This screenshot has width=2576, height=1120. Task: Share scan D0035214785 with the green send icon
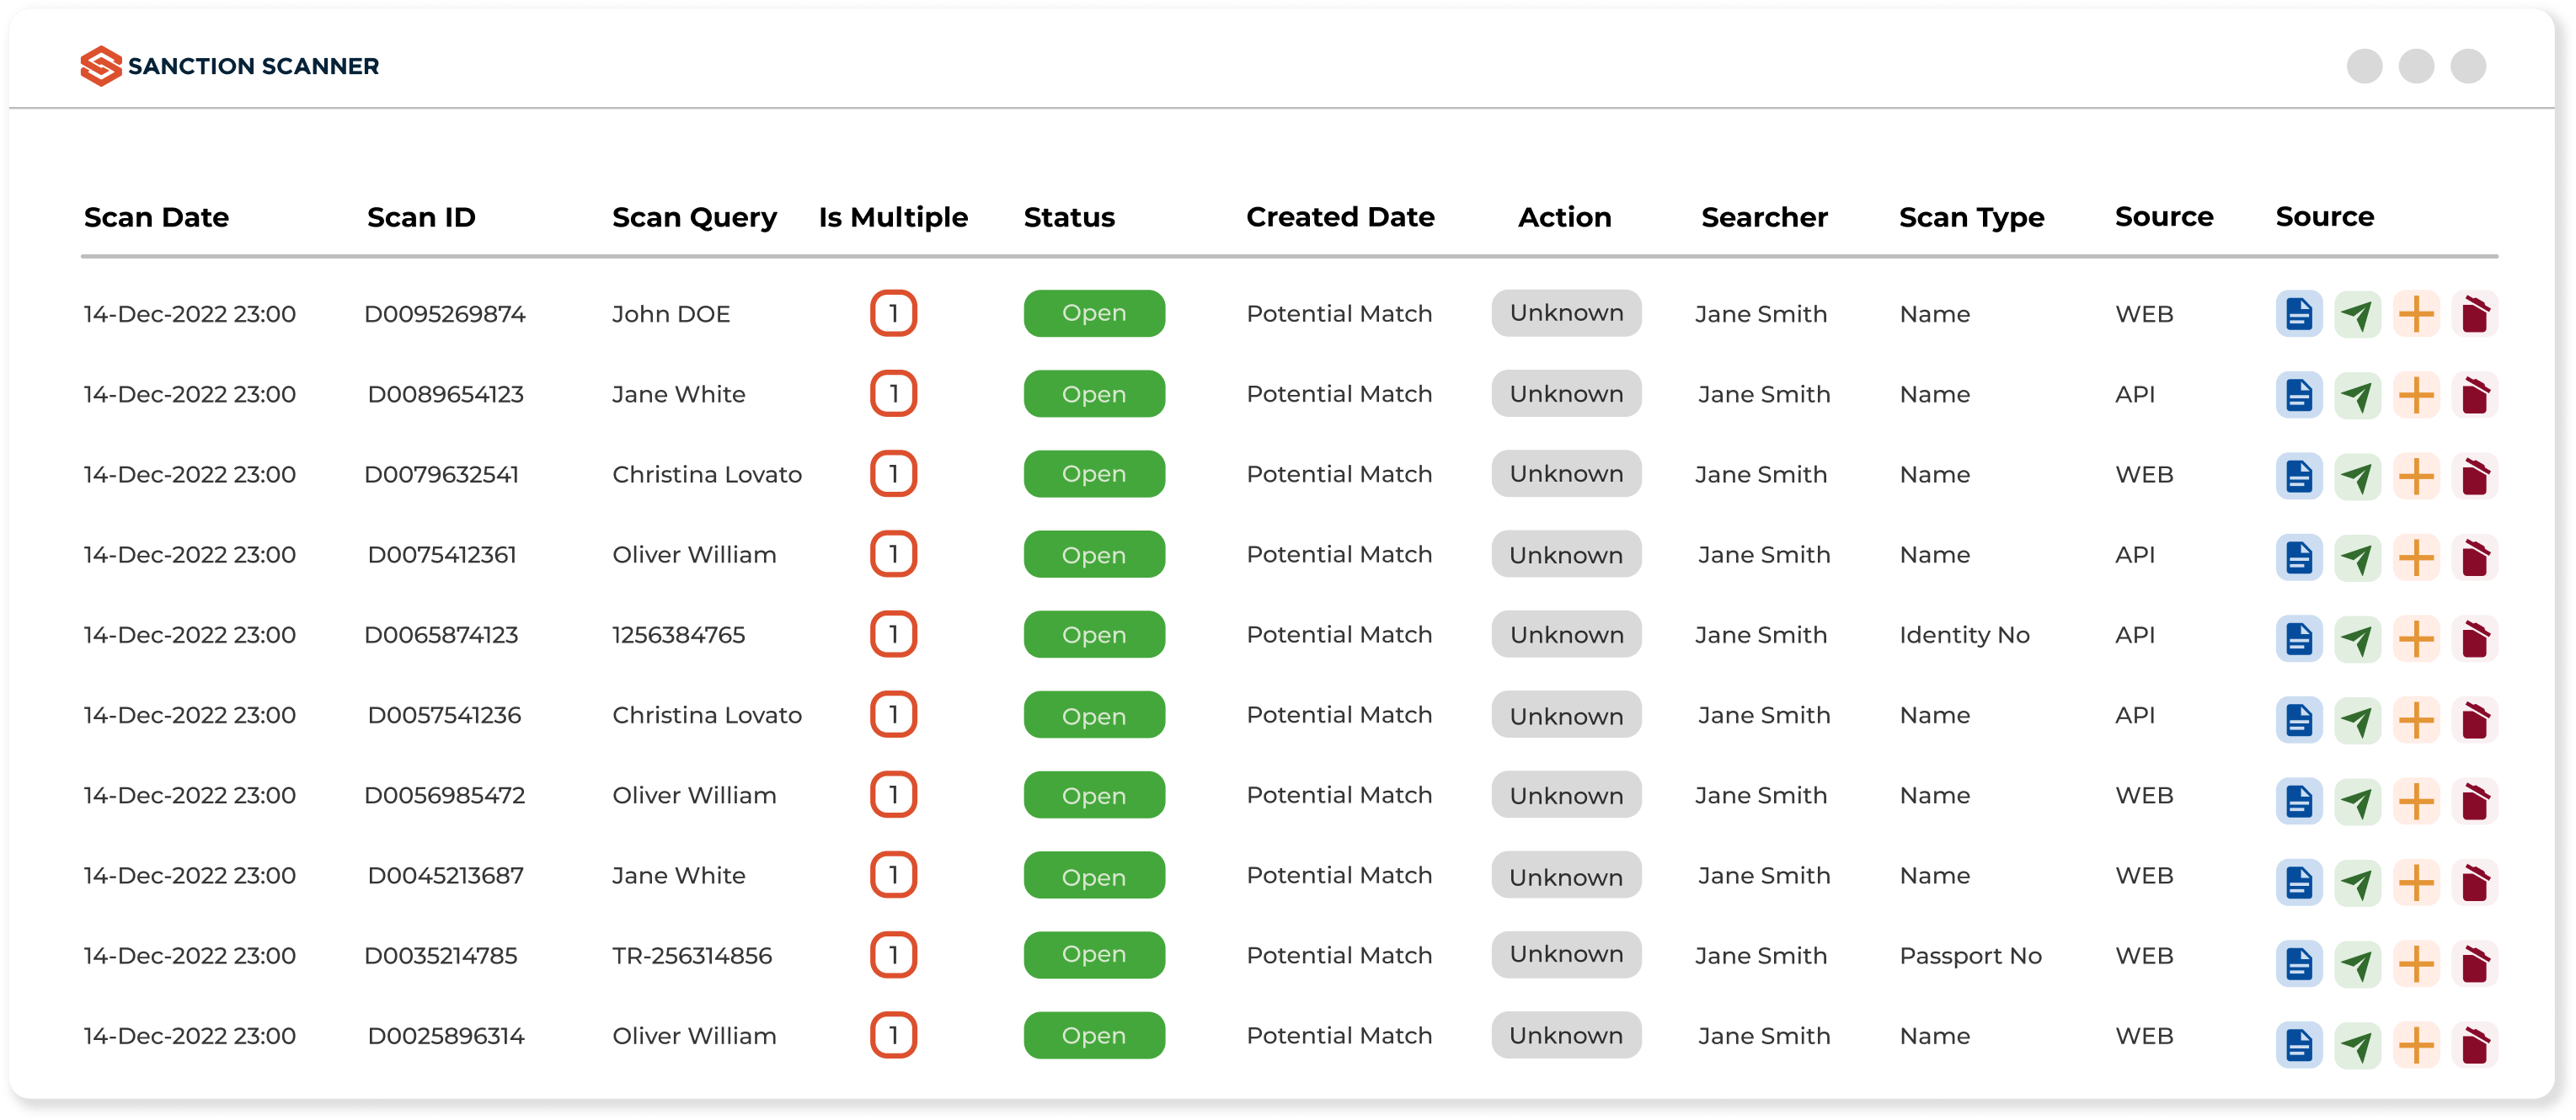pyautogui.click(x=2358, y=955)
